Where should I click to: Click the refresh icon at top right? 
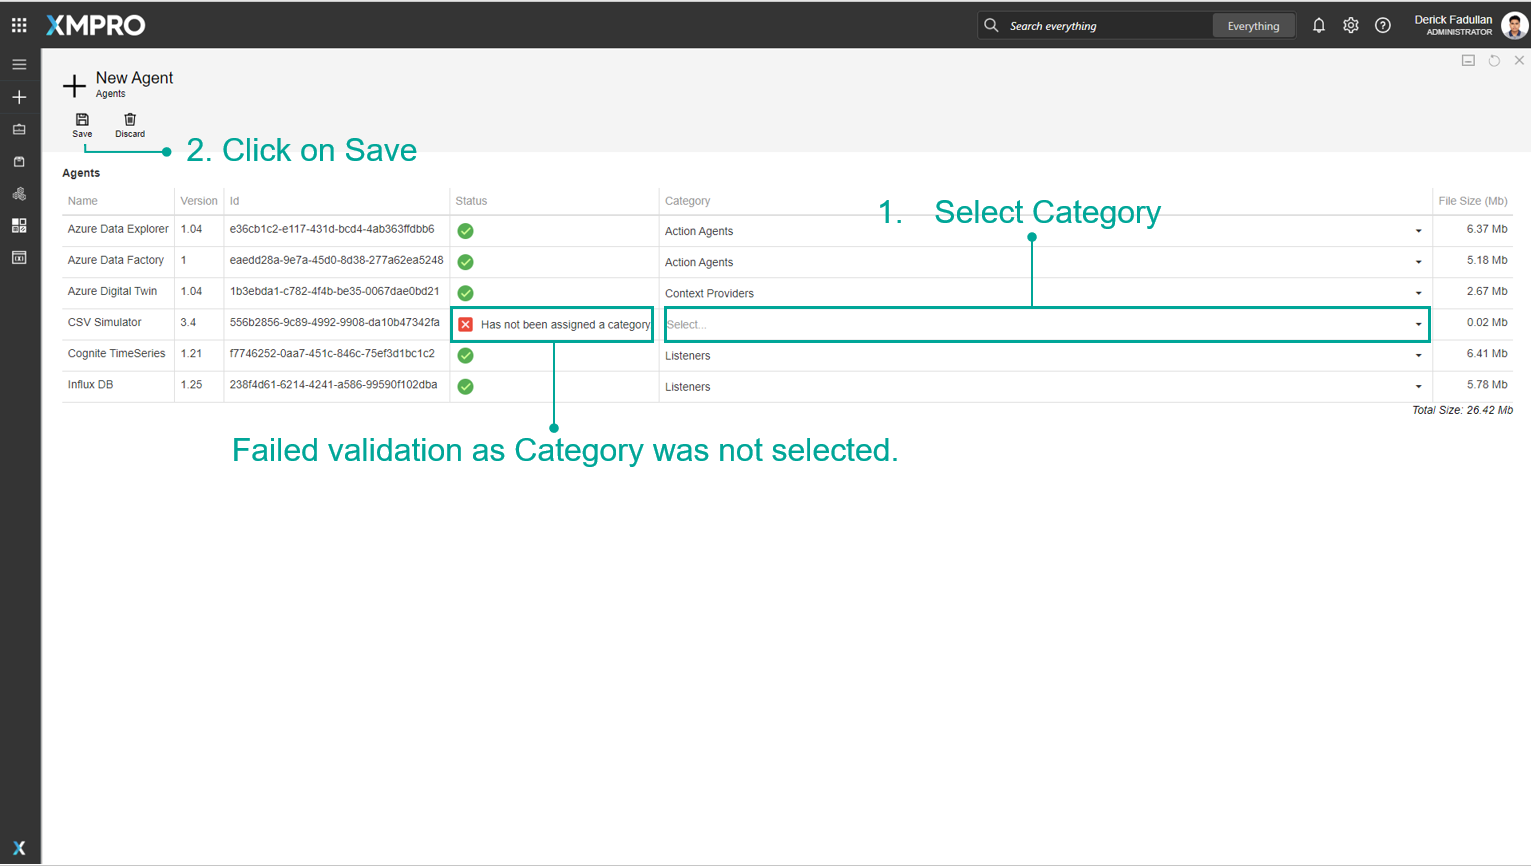pyautogui.click(x=1494, y=61)
